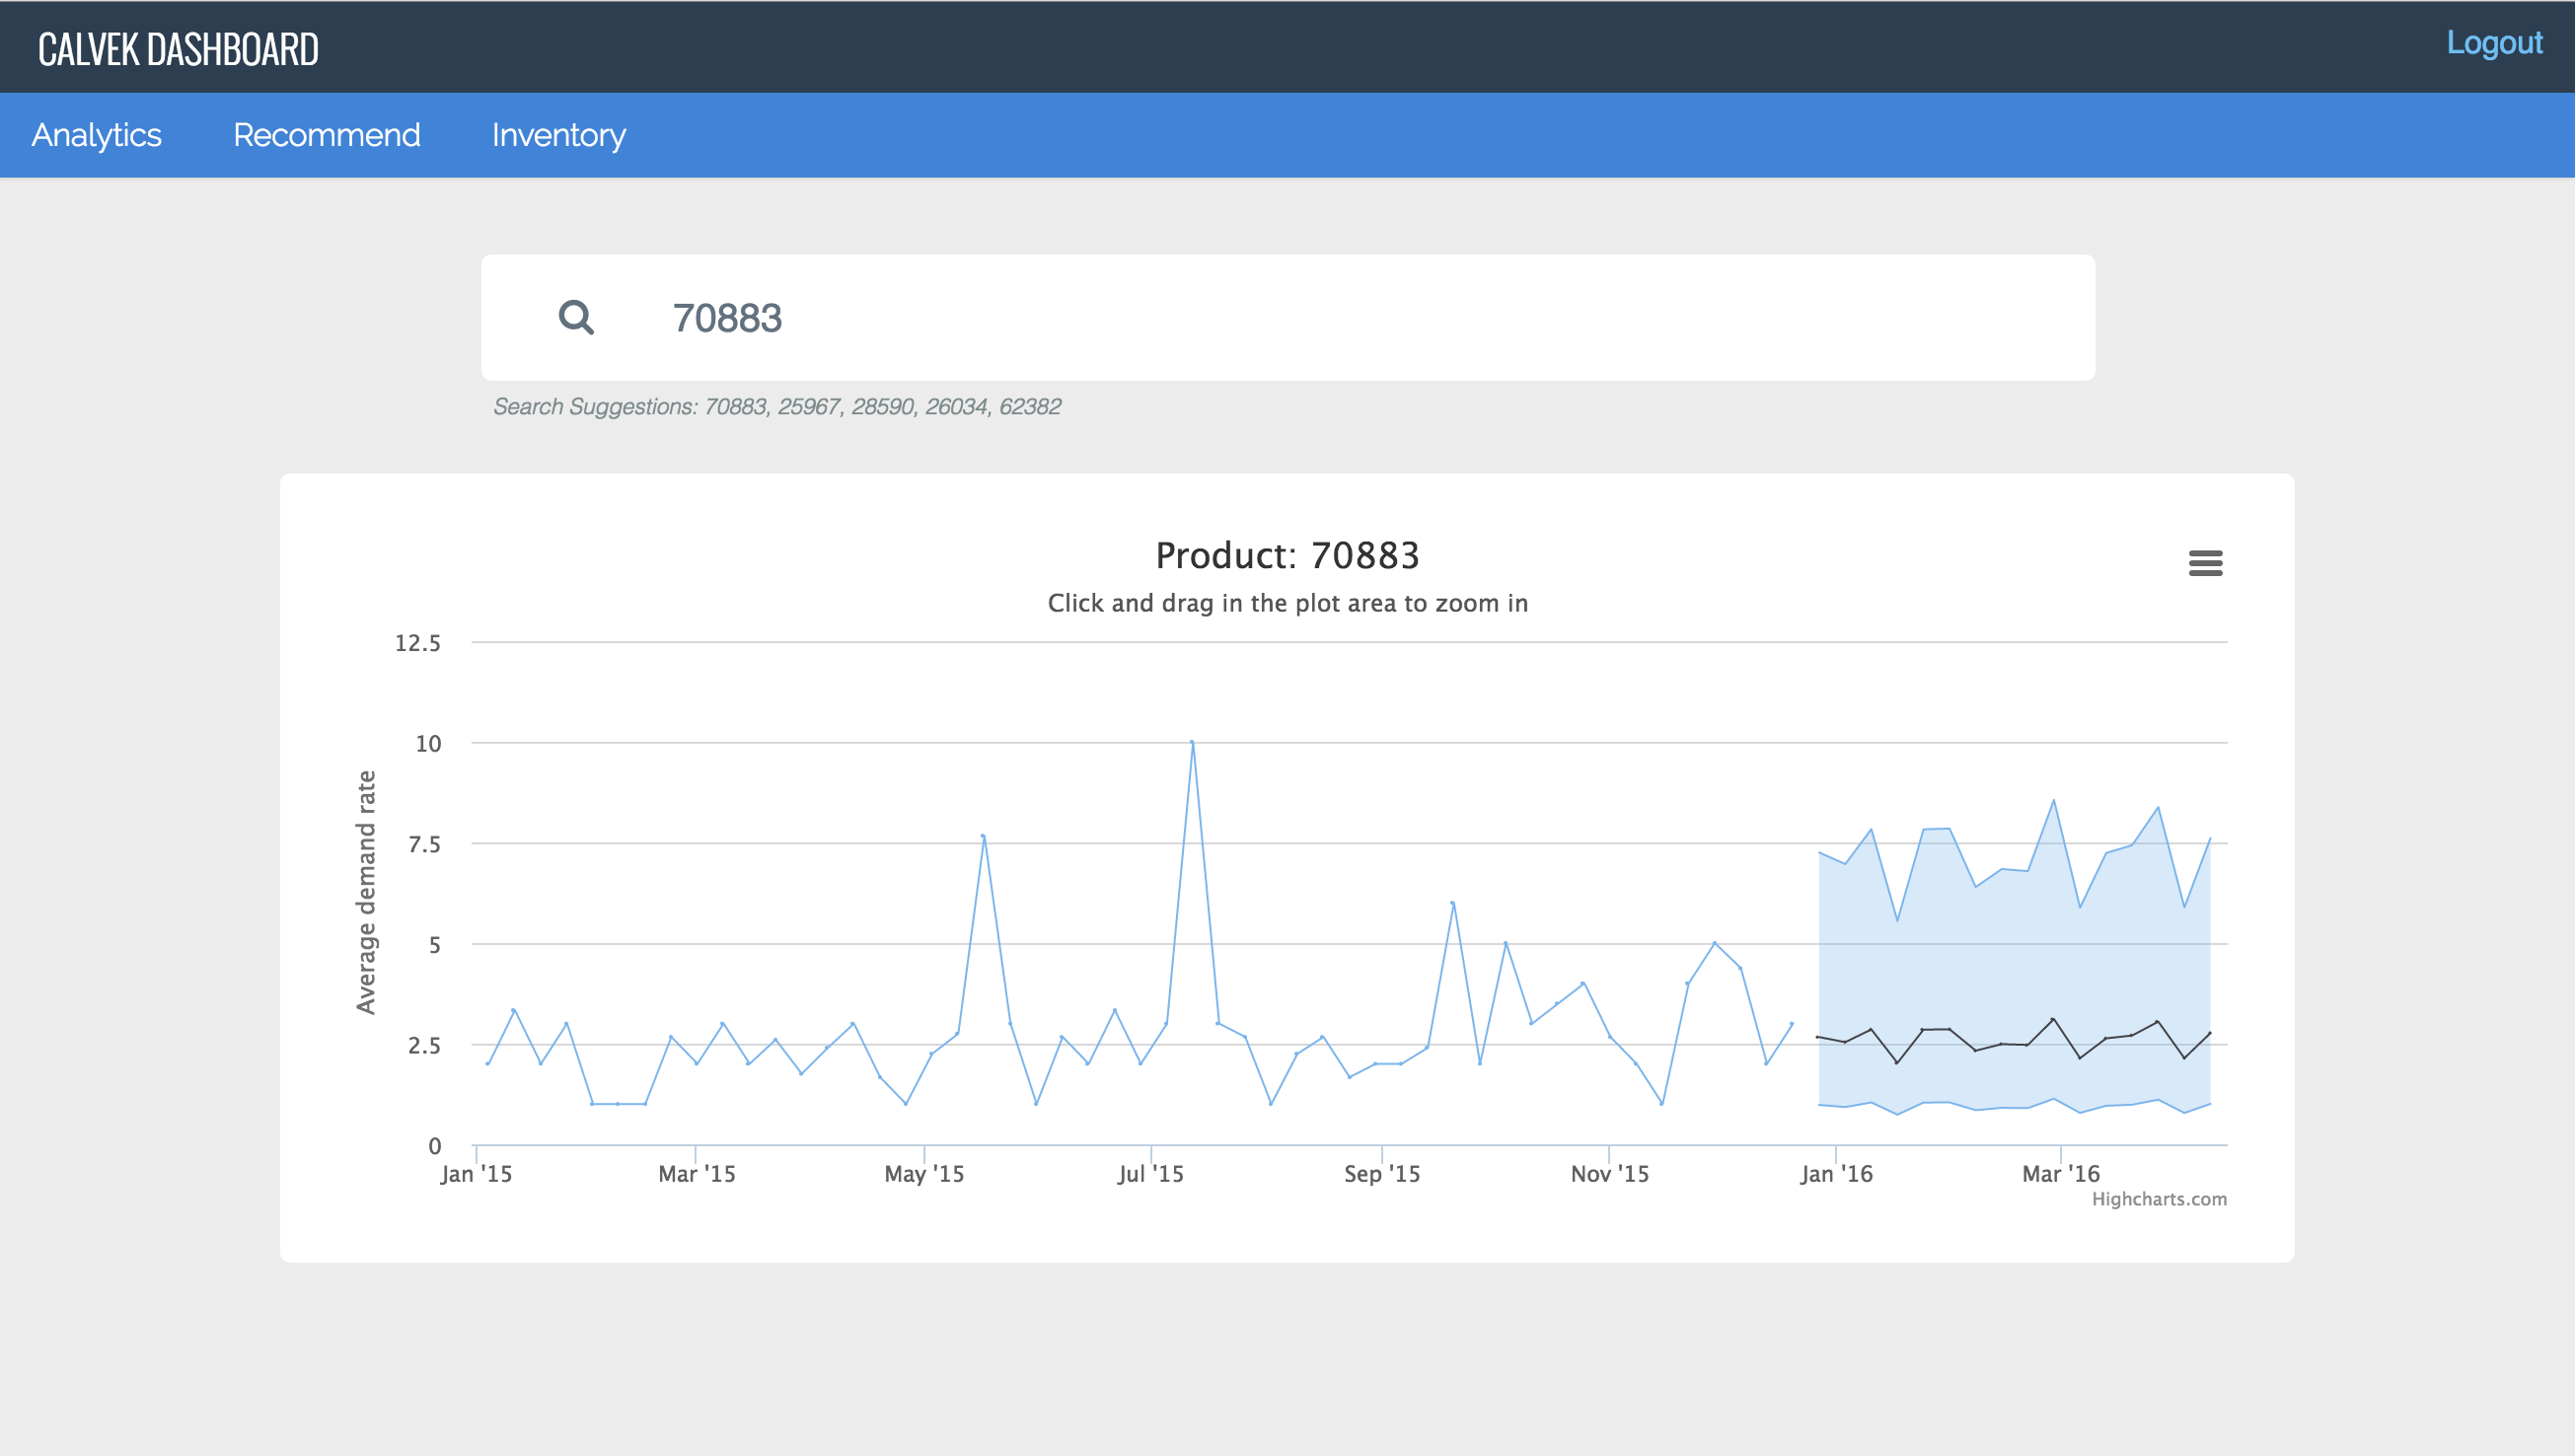
Task: Click the May '15 spike data point near 7.5
Action: pos(983,836)
